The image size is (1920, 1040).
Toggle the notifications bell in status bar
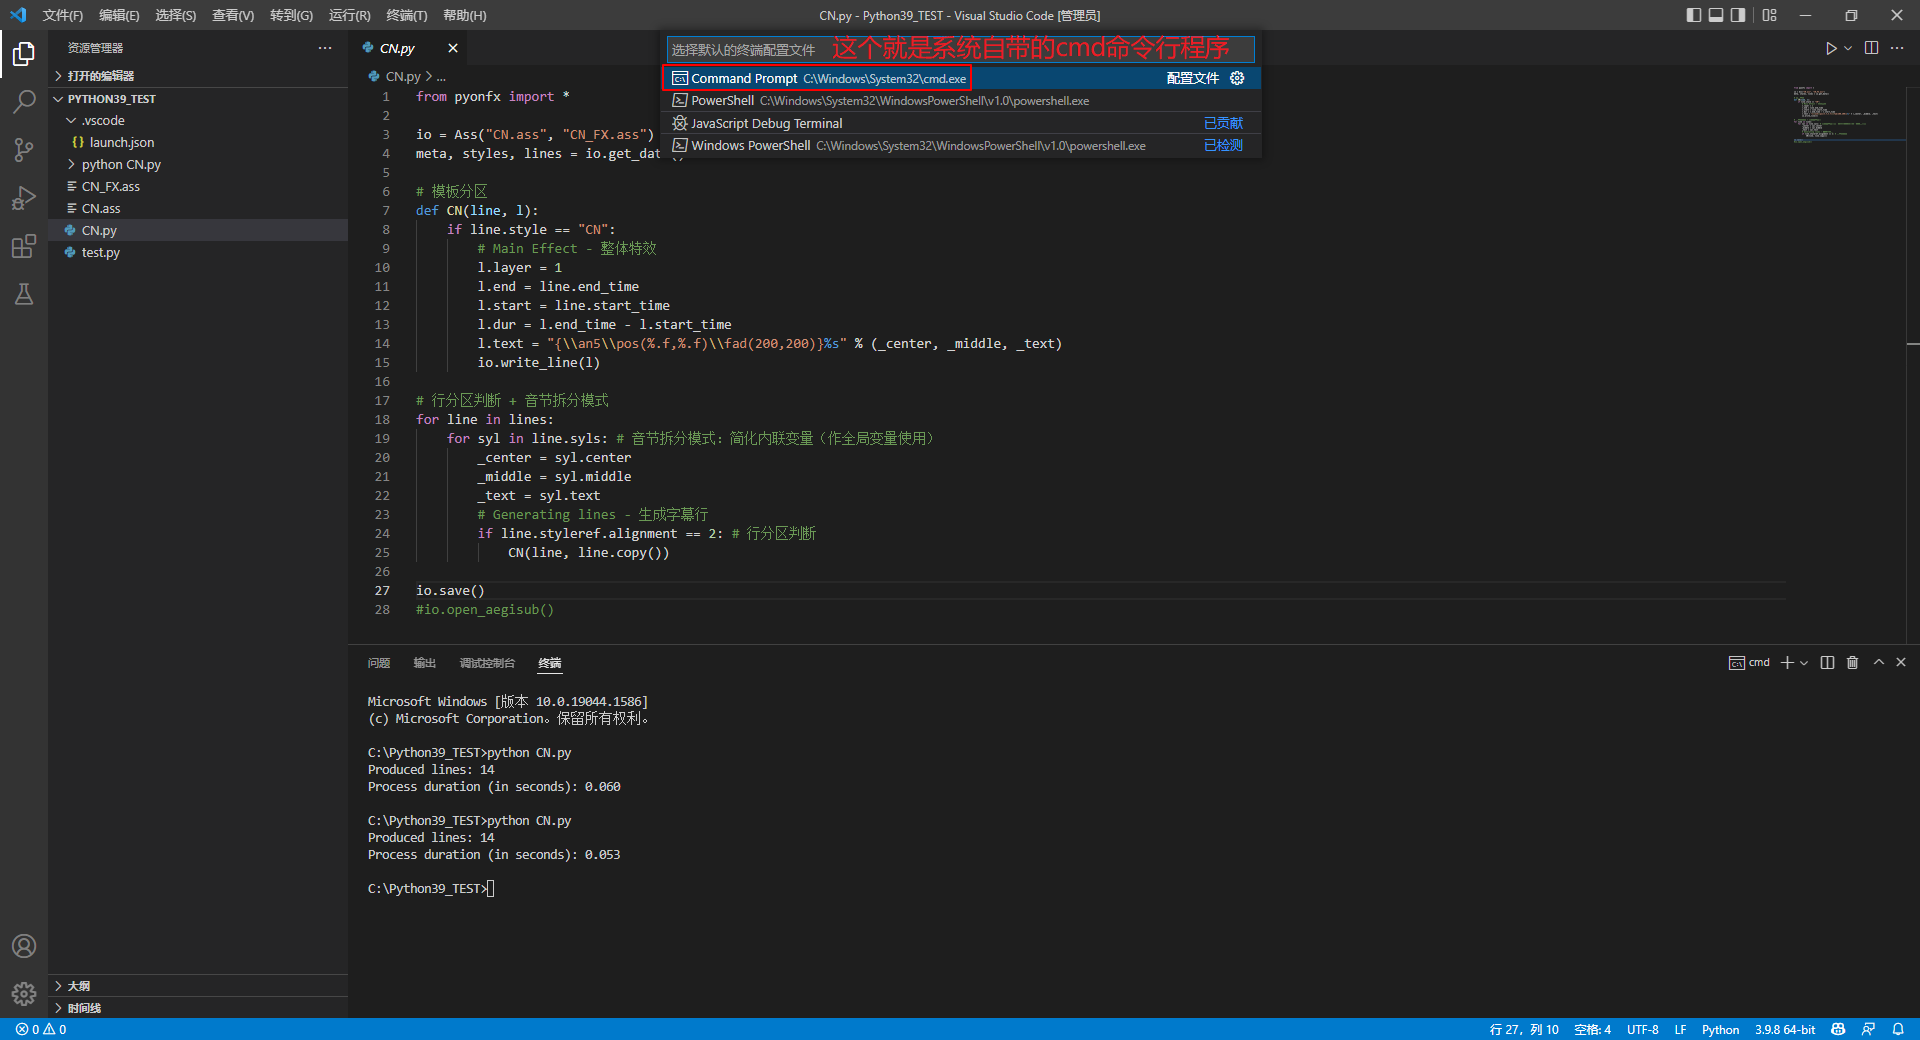pyautogui.click(x=1900, y=1029)
